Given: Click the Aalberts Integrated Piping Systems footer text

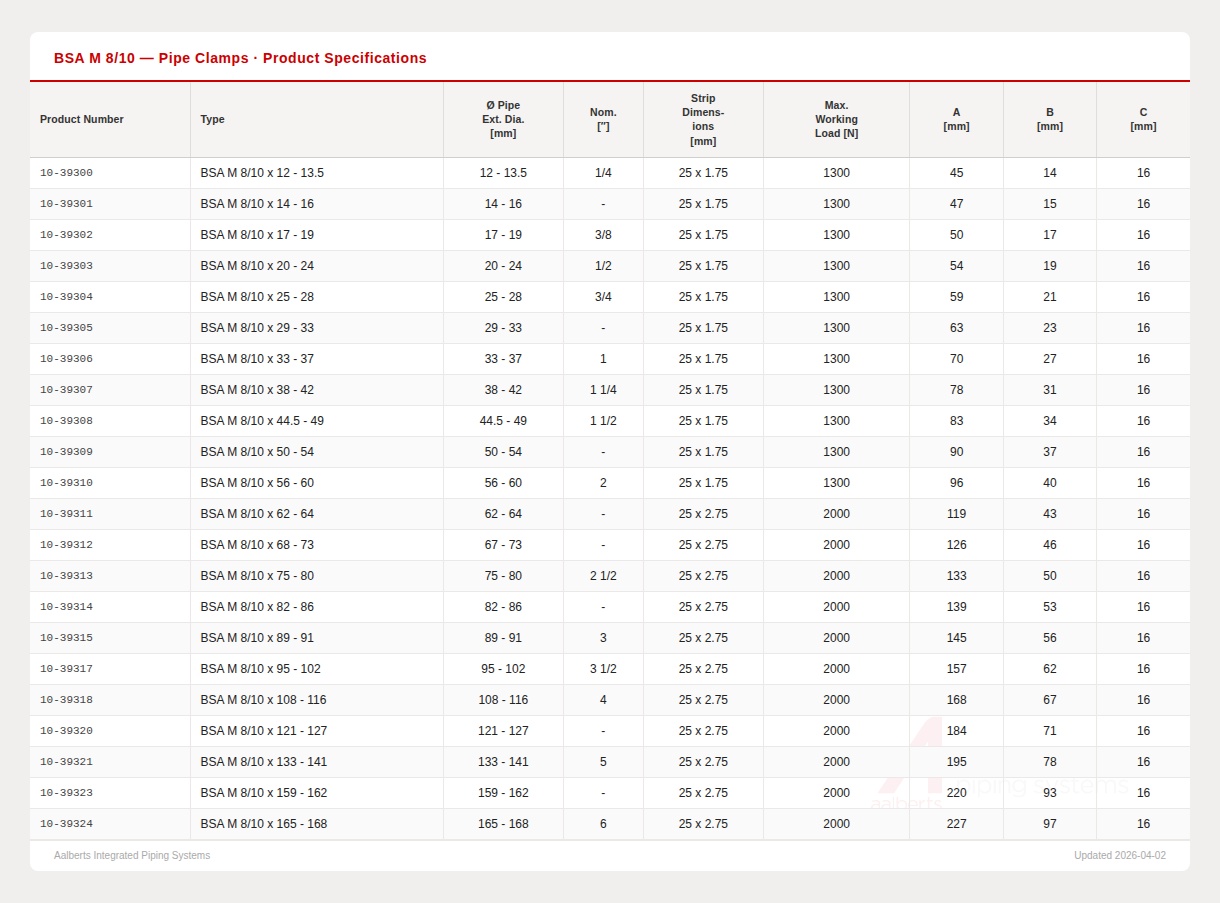Looking at the screenshot, I should coord(132,855).
